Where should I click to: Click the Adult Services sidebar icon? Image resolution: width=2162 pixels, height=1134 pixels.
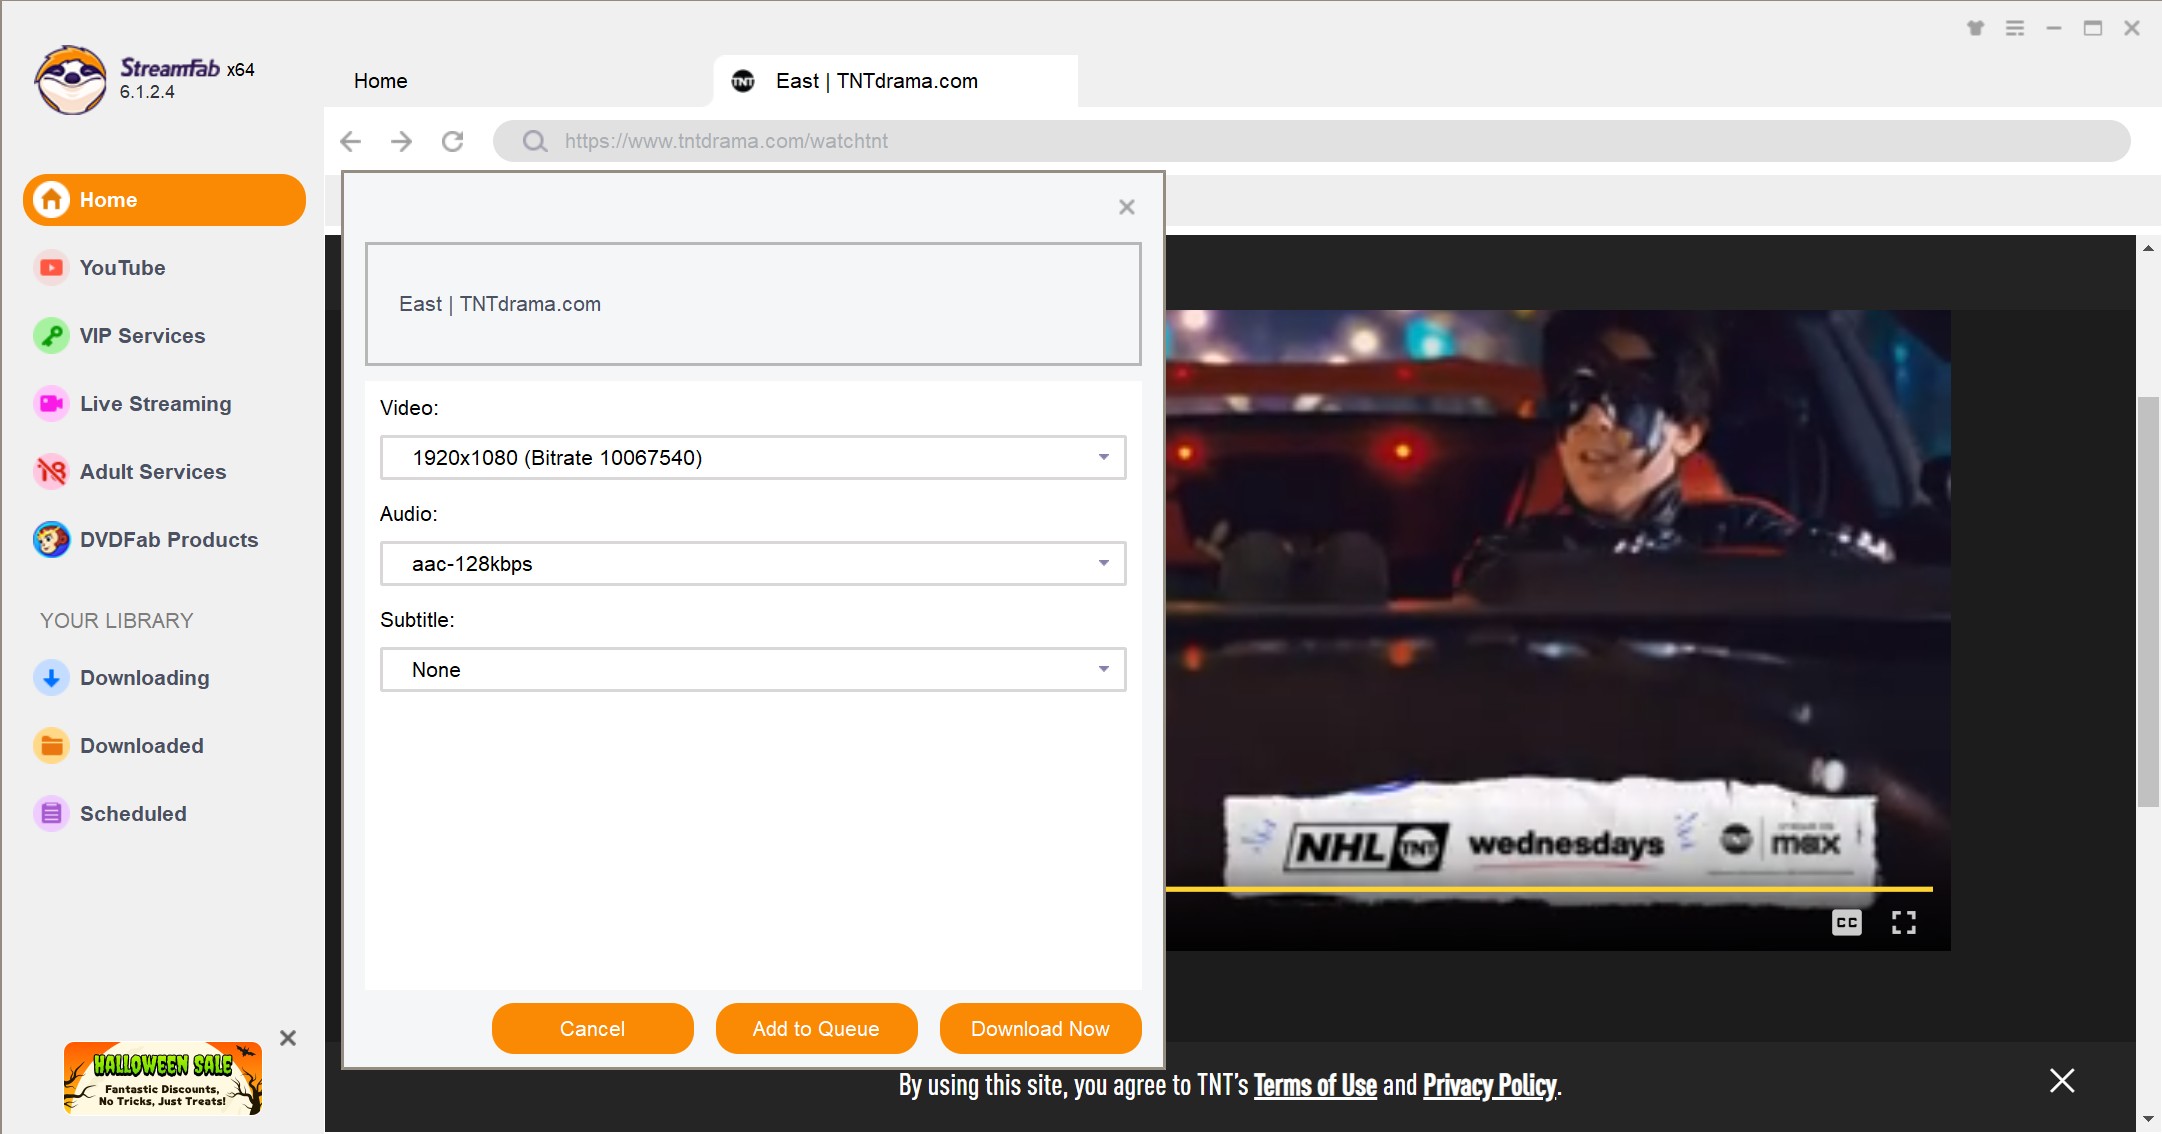coord(51,470)
